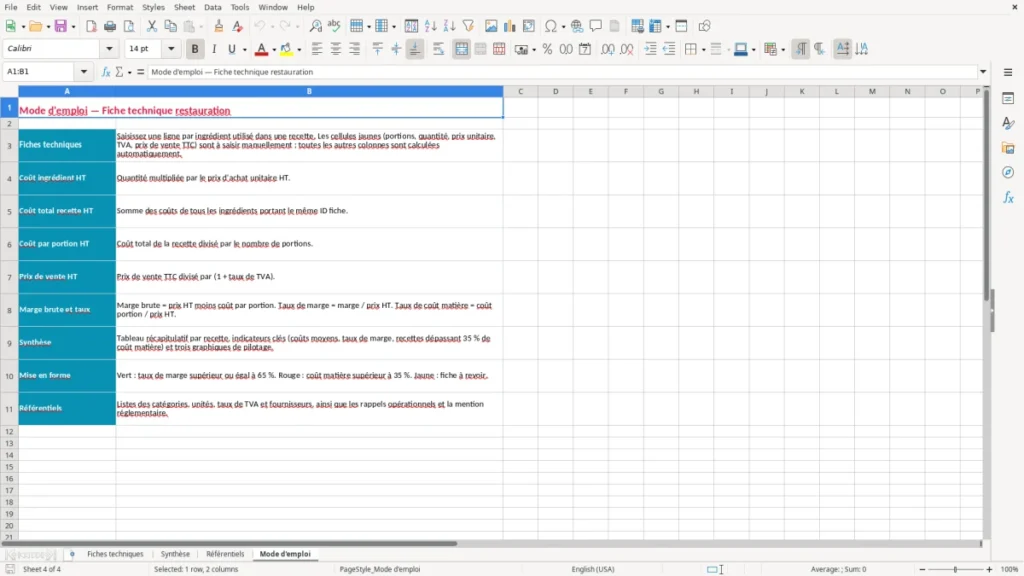Open the sidebar Navigator compass icon
Viewport: 1024px width, 576px height.
1008,172
